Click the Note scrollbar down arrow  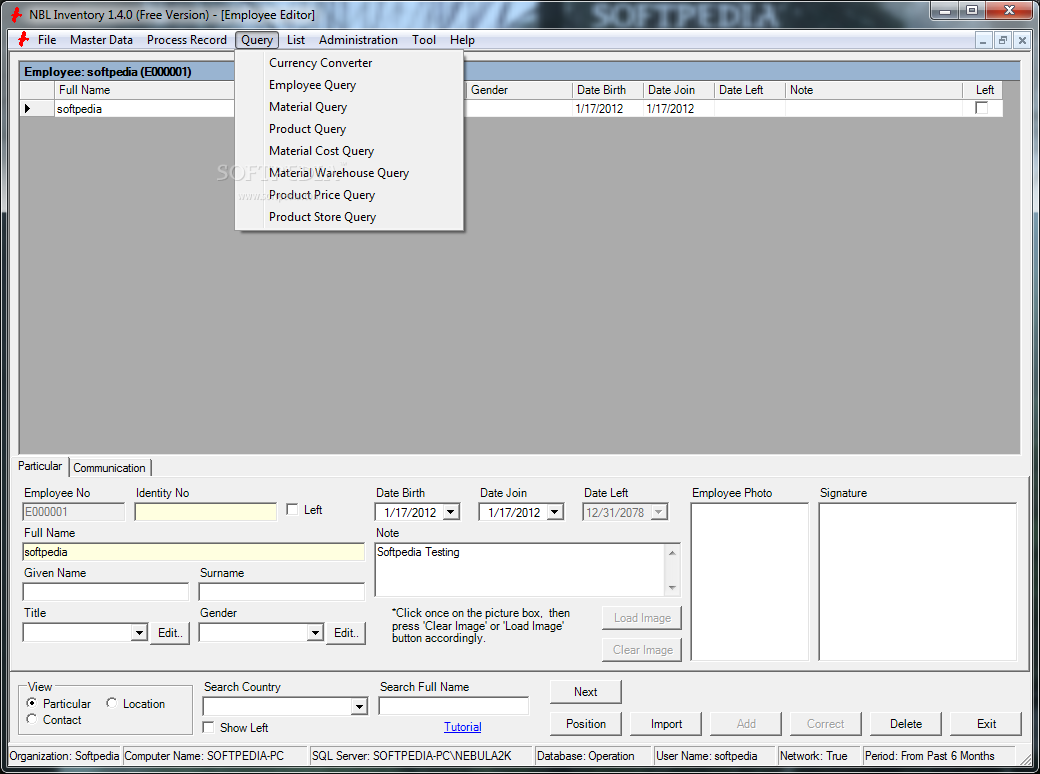(672, 588)
